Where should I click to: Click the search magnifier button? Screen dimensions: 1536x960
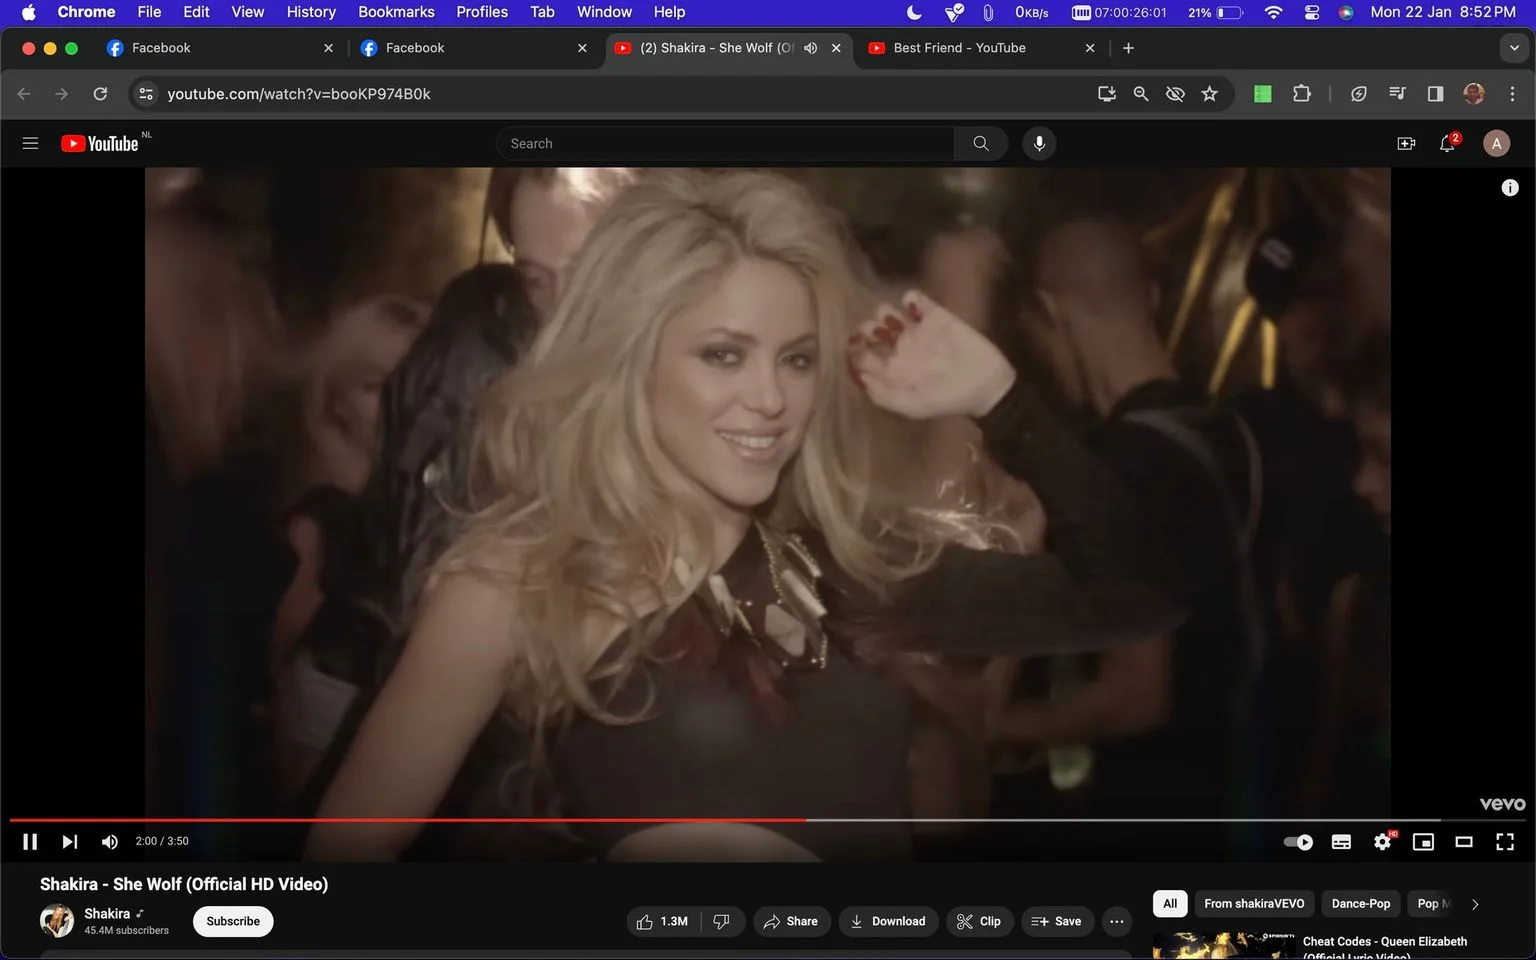click(x=981, y=144)
